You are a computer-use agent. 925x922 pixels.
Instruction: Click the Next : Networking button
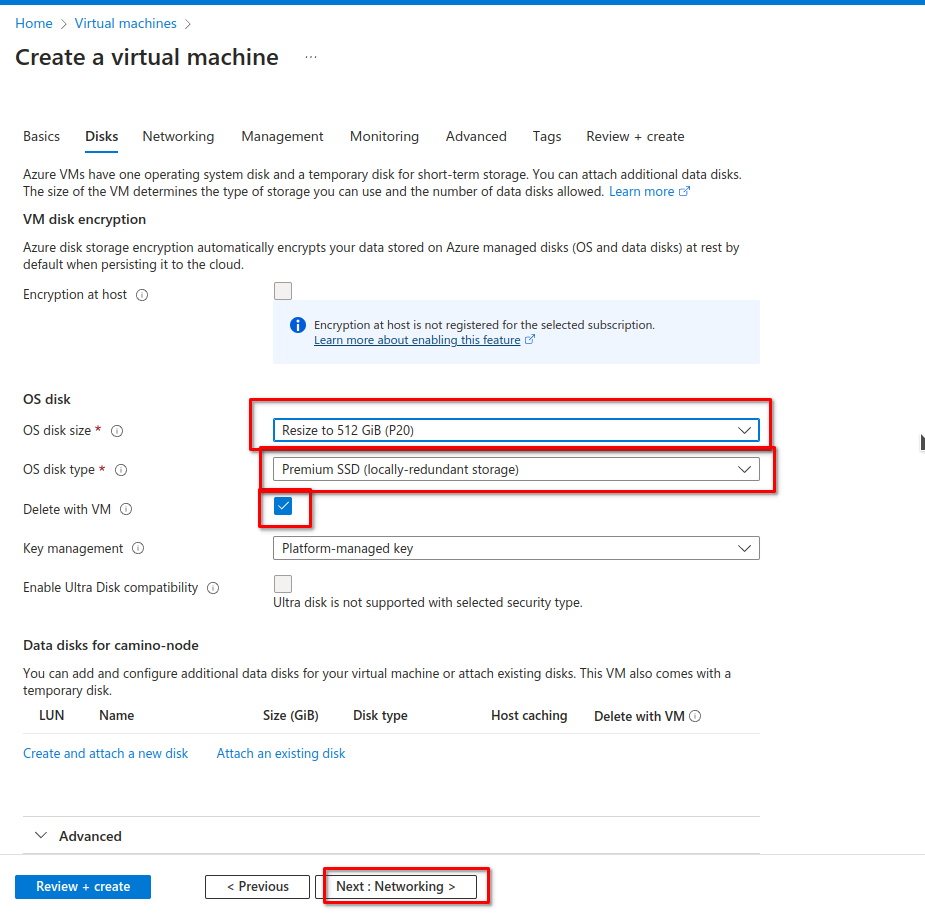pos(396,887)
